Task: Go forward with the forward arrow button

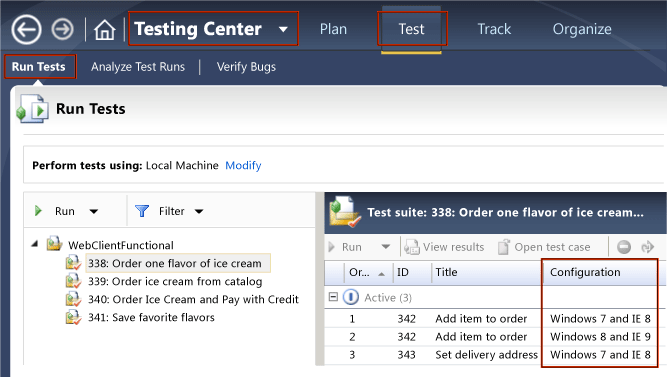Action: pos(63,29)
